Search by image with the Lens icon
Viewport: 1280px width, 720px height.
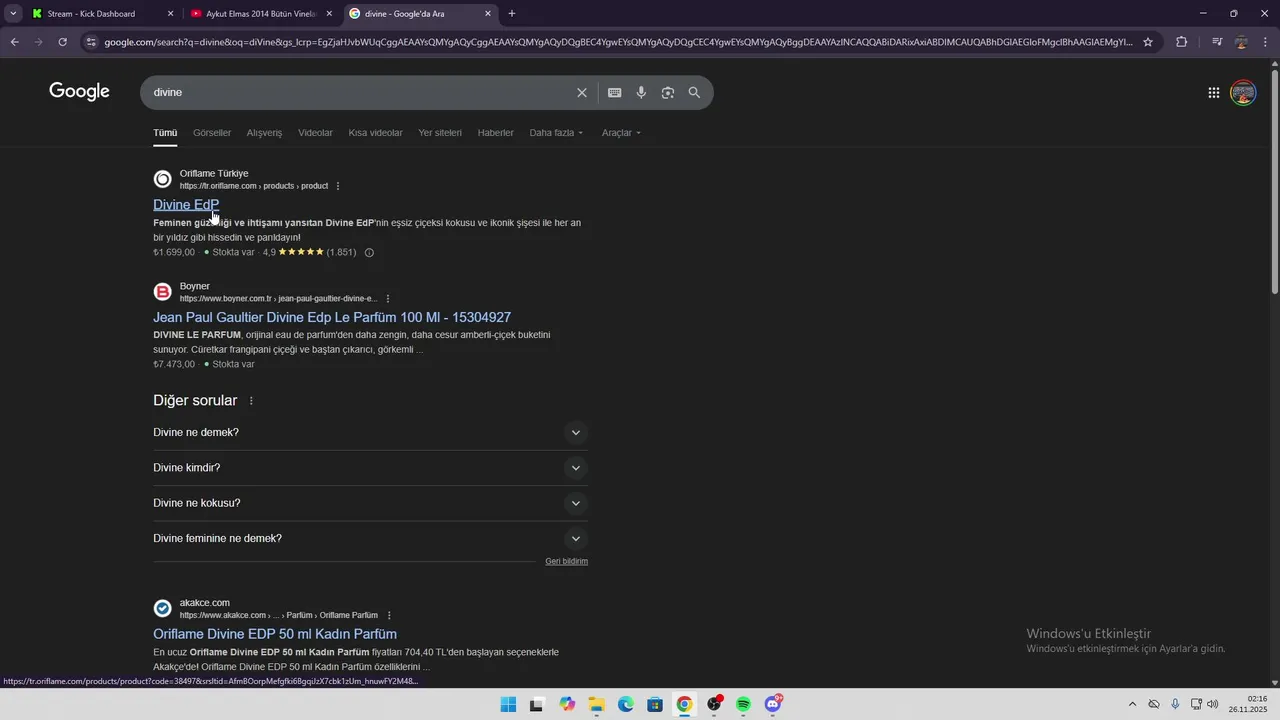point(668,92)
